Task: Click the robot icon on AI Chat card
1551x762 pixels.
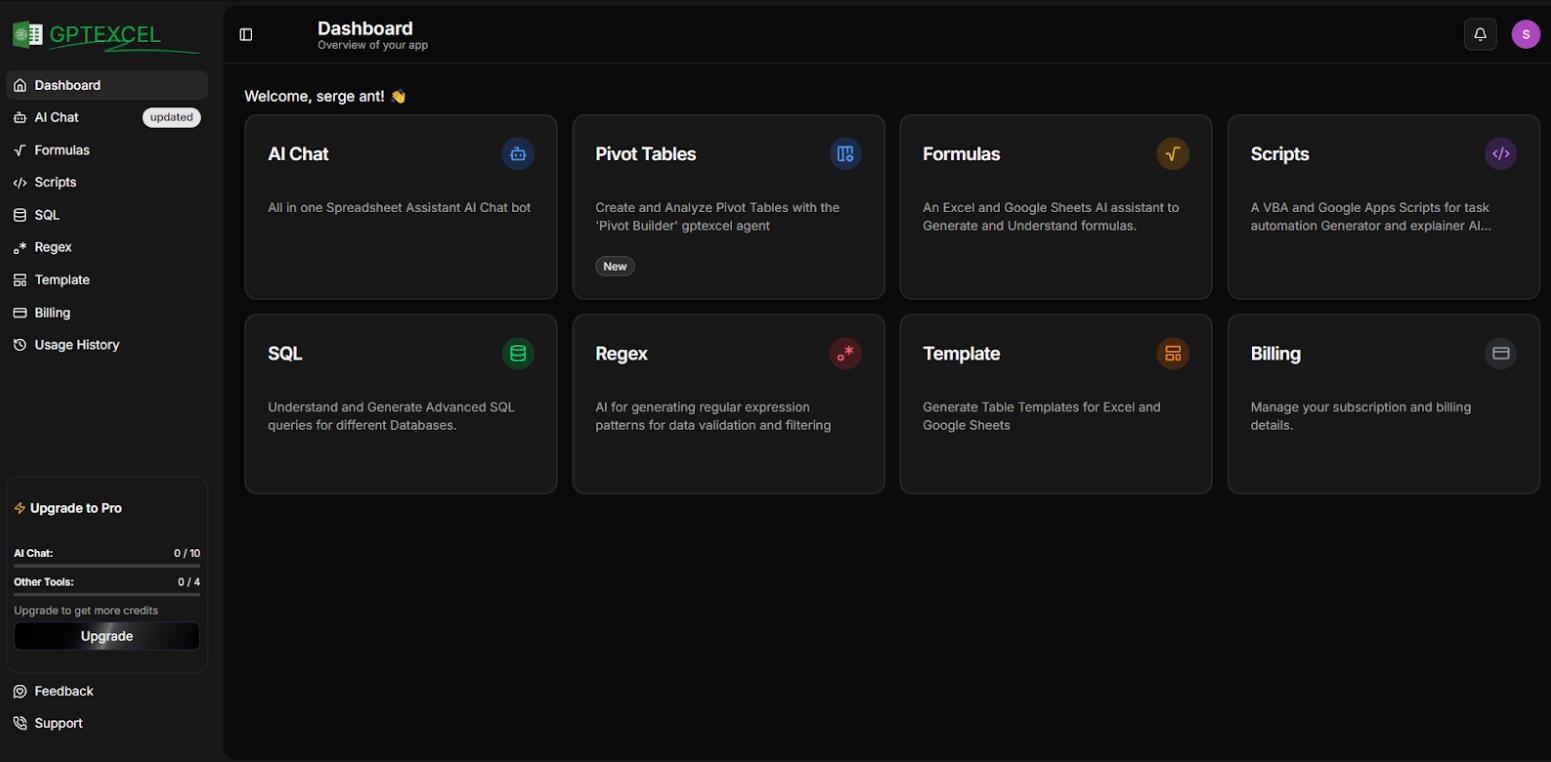Action: (x=518, y=154)
